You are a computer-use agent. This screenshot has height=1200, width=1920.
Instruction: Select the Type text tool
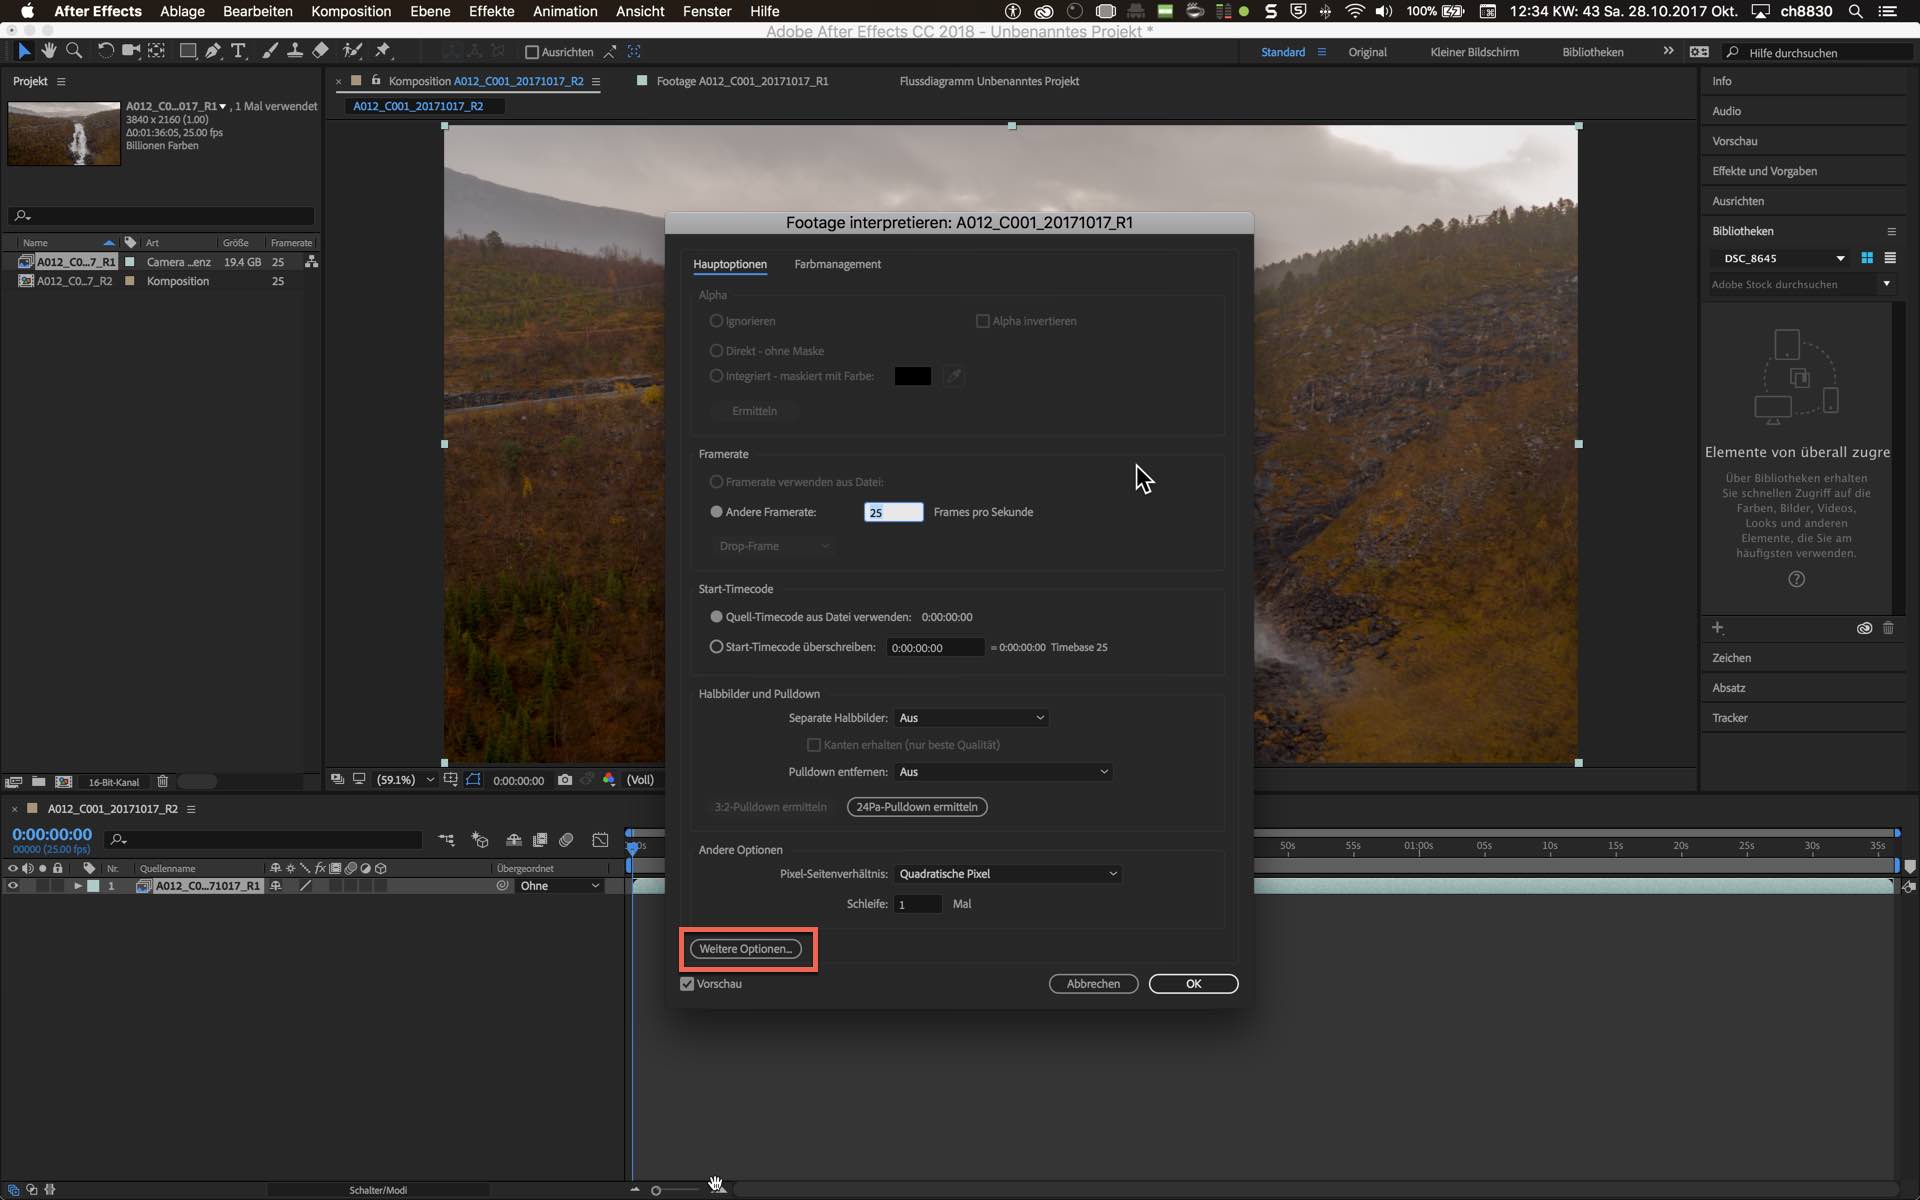238,51
